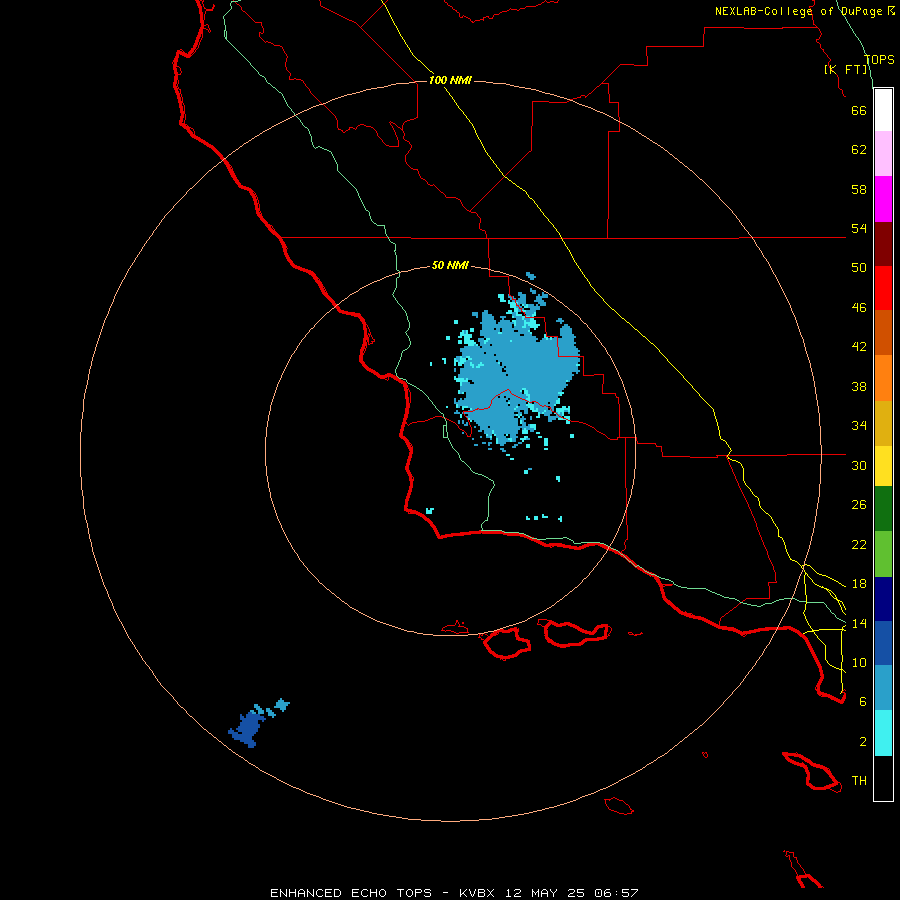Click the "22" legend value
The height and width of the screenshot is (900, 900).
[859, 545]
